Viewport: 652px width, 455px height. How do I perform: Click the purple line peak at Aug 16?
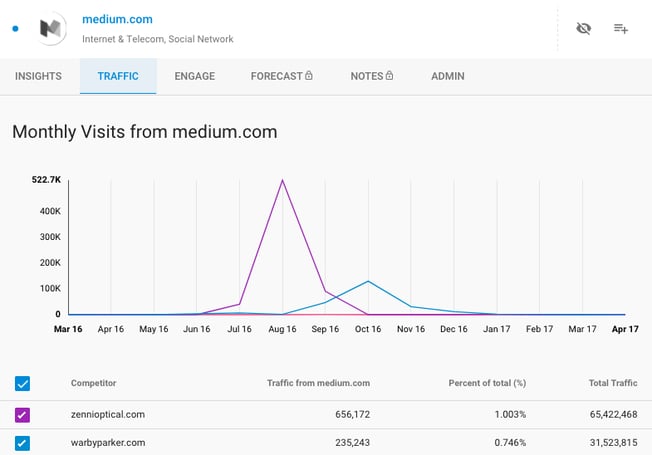282,180
